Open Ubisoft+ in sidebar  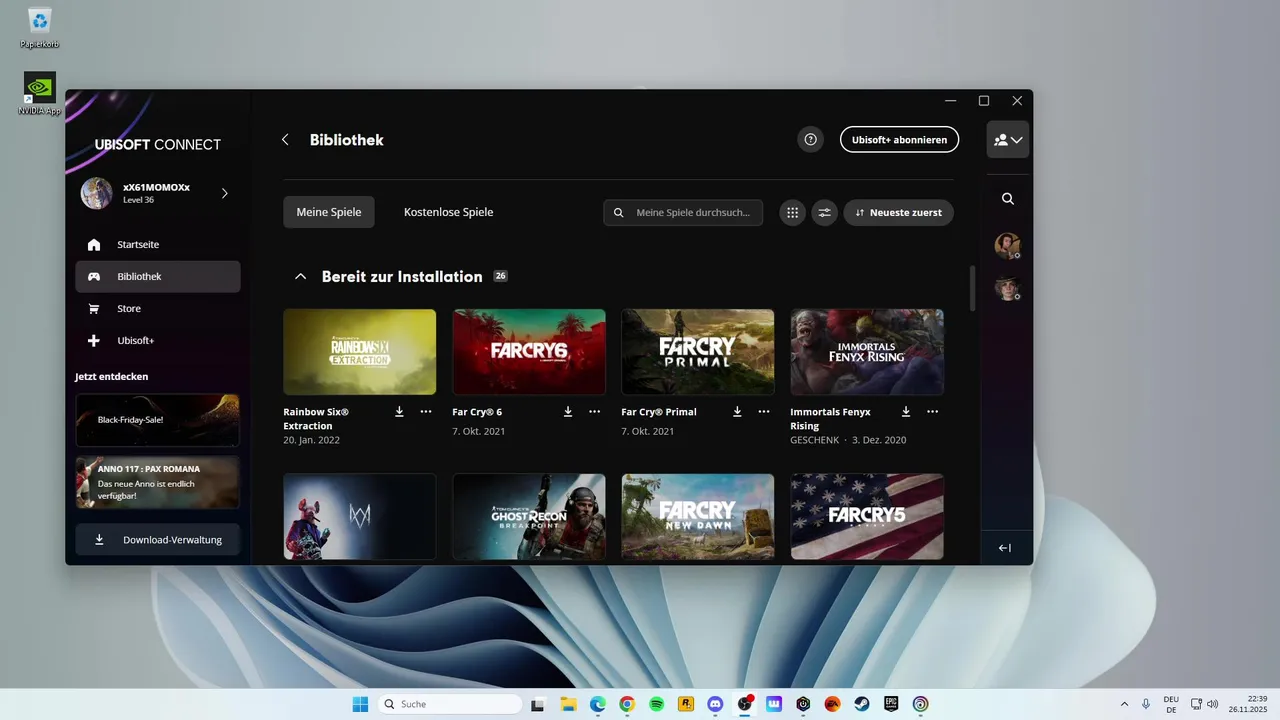point(158,341)
